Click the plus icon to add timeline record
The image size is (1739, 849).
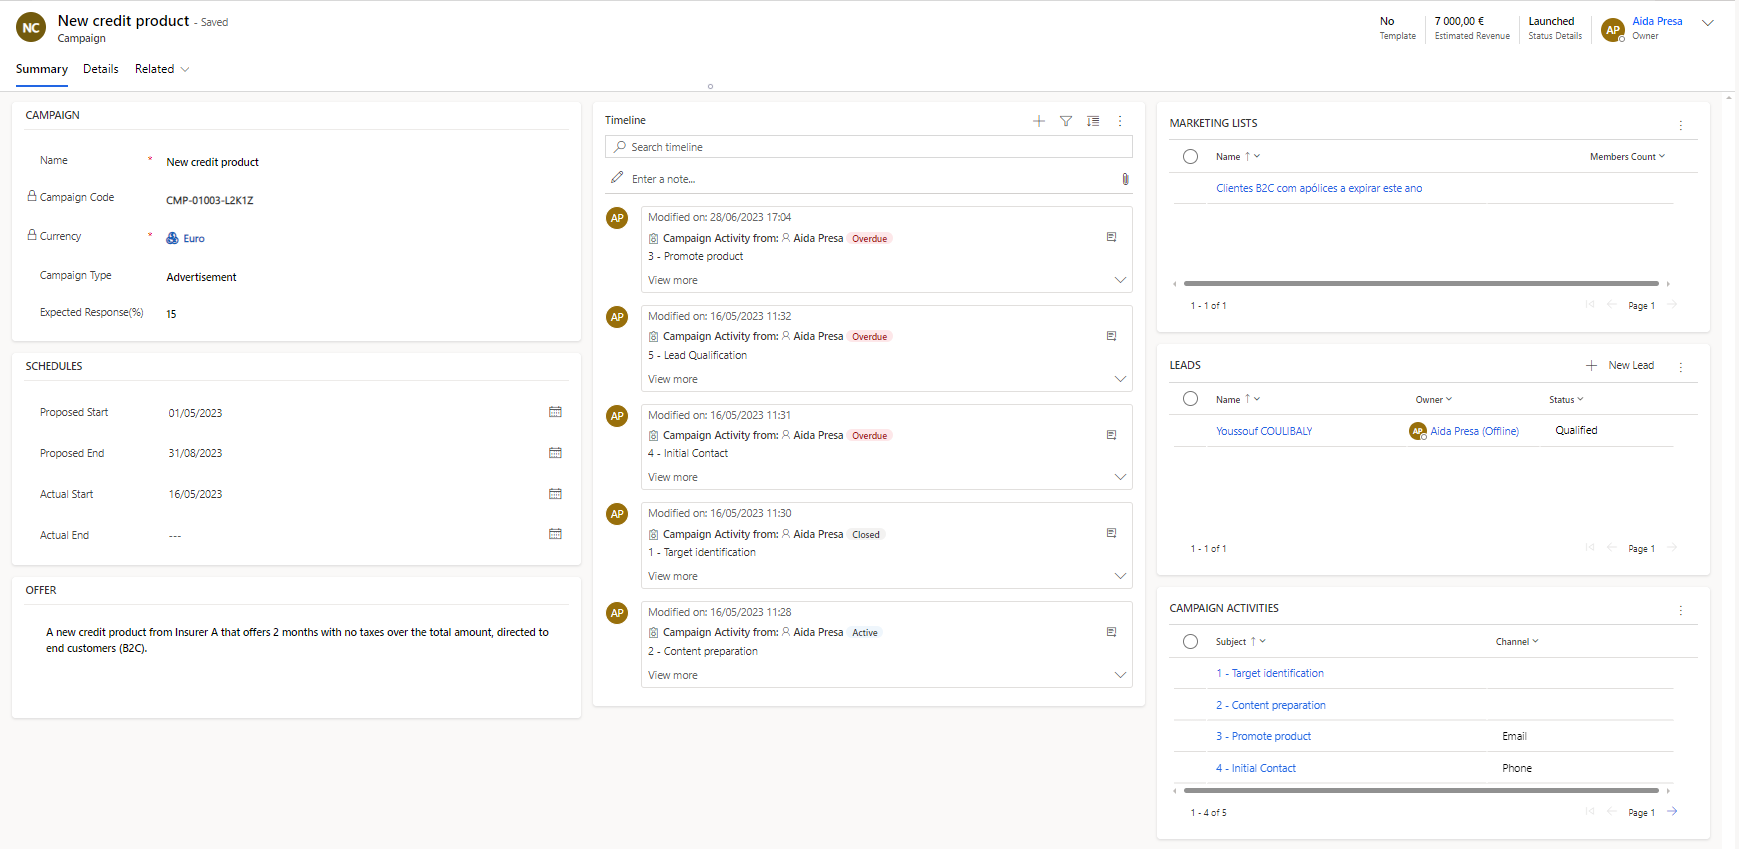pos(1039,121)
